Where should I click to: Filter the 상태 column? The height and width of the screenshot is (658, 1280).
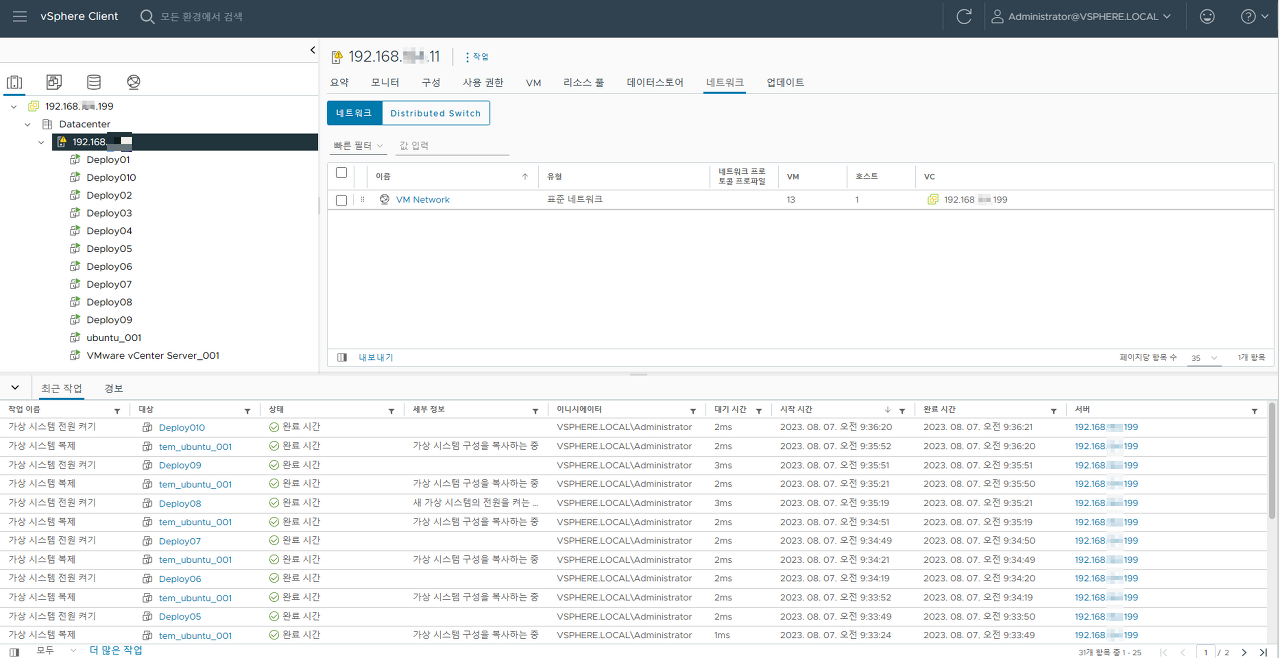(392, 411)
